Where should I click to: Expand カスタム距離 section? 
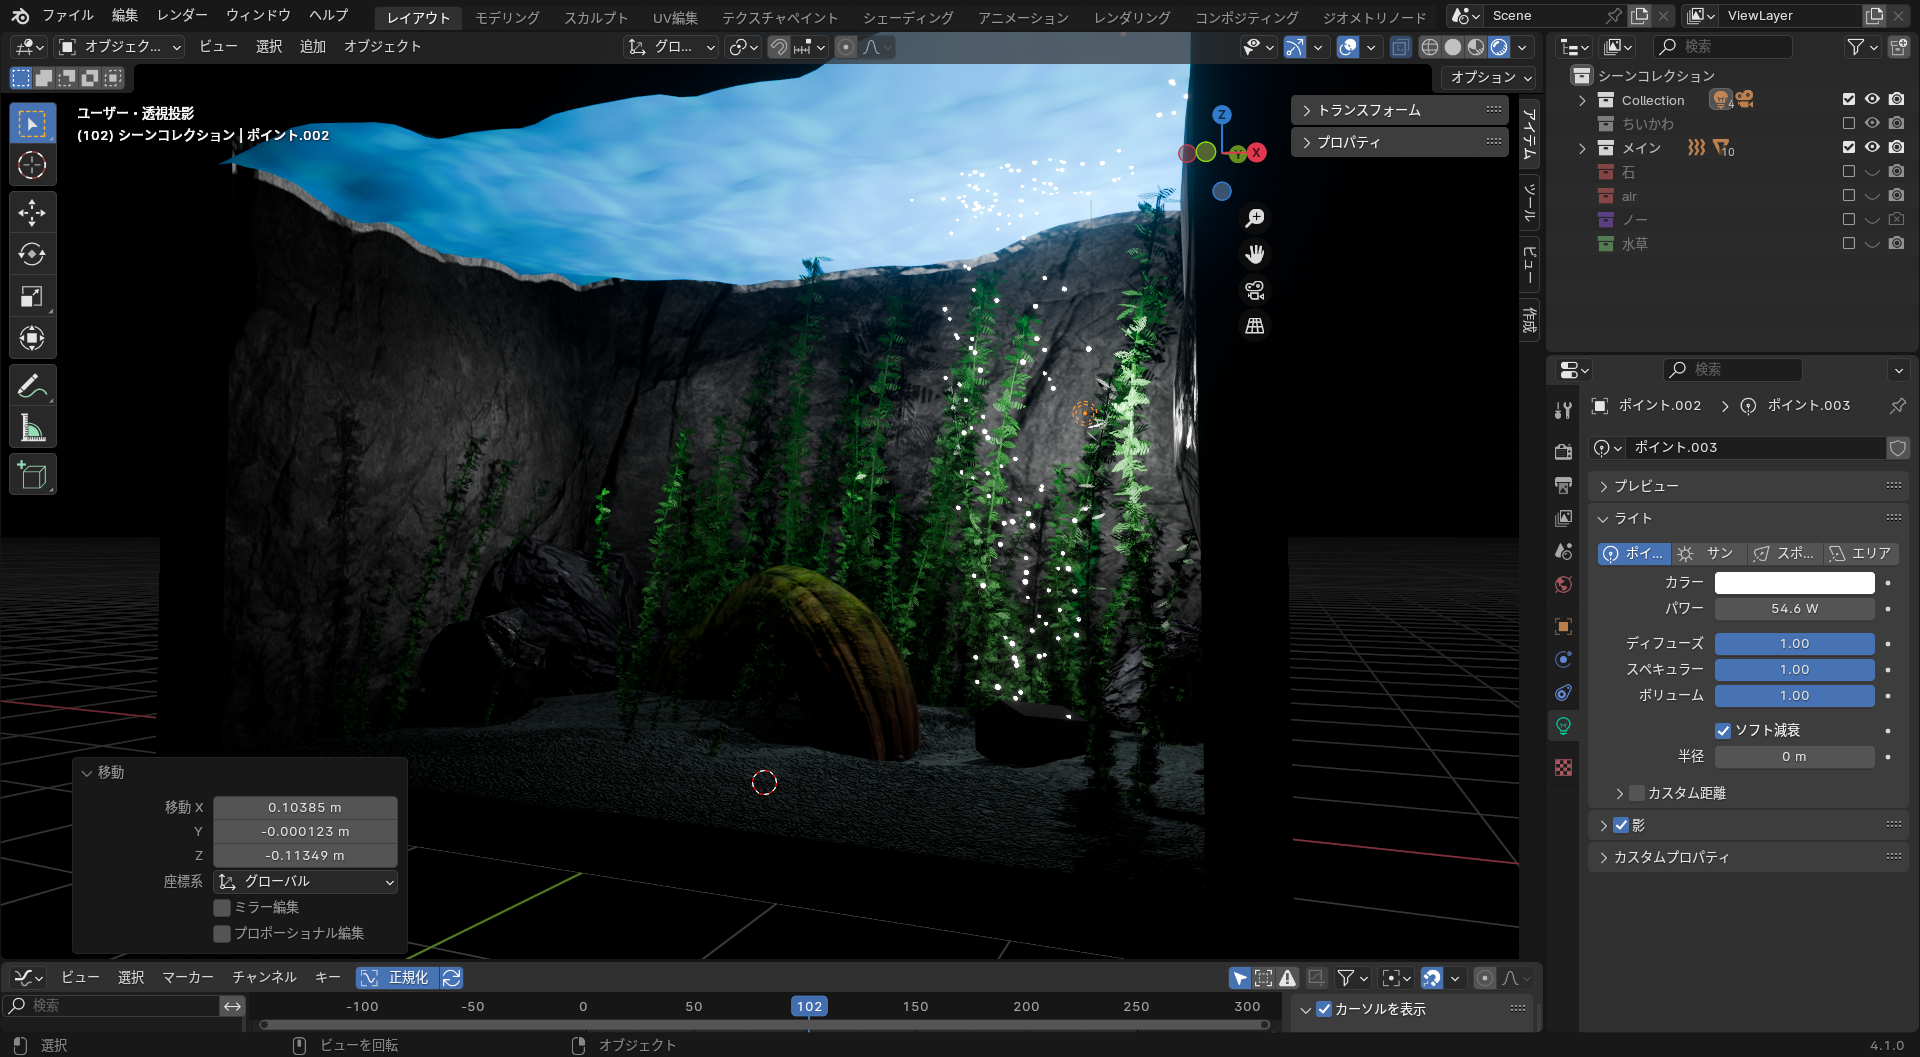[x=1620, y=793]
